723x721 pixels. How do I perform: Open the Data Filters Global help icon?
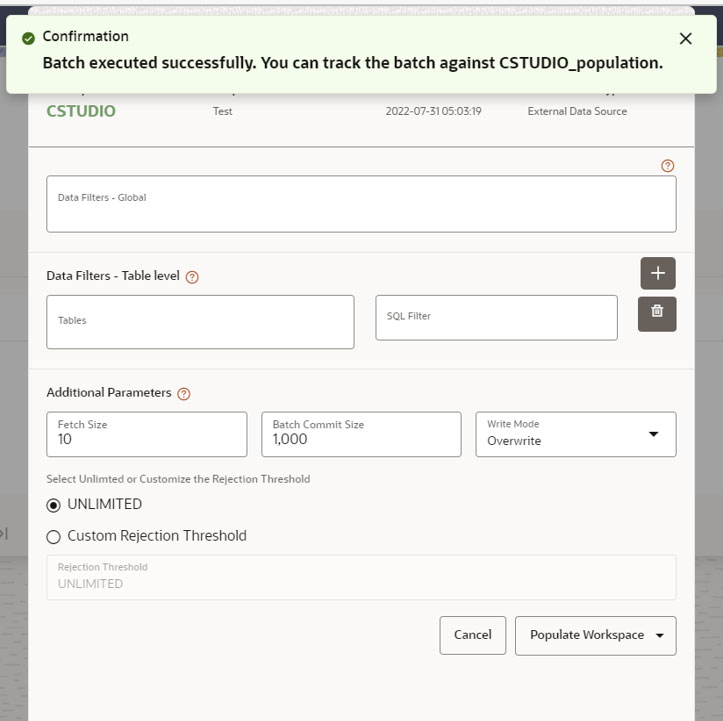pyautogui.click(x=667, y=165)
